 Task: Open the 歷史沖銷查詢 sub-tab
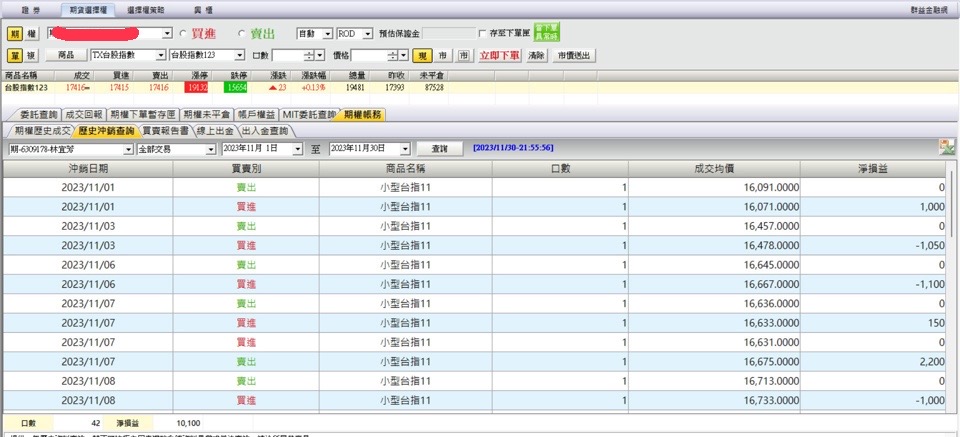105,130
